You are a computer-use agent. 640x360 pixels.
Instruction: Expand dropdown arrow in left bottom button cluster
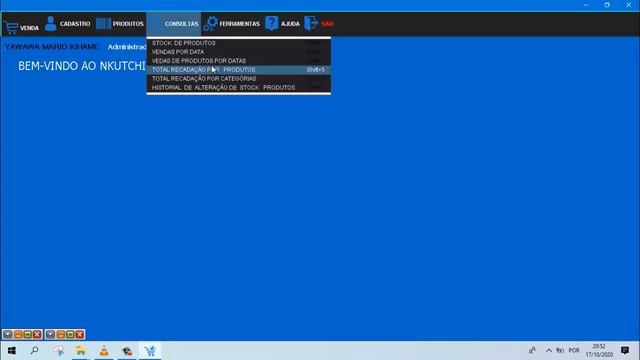click(x=8, y=335)
